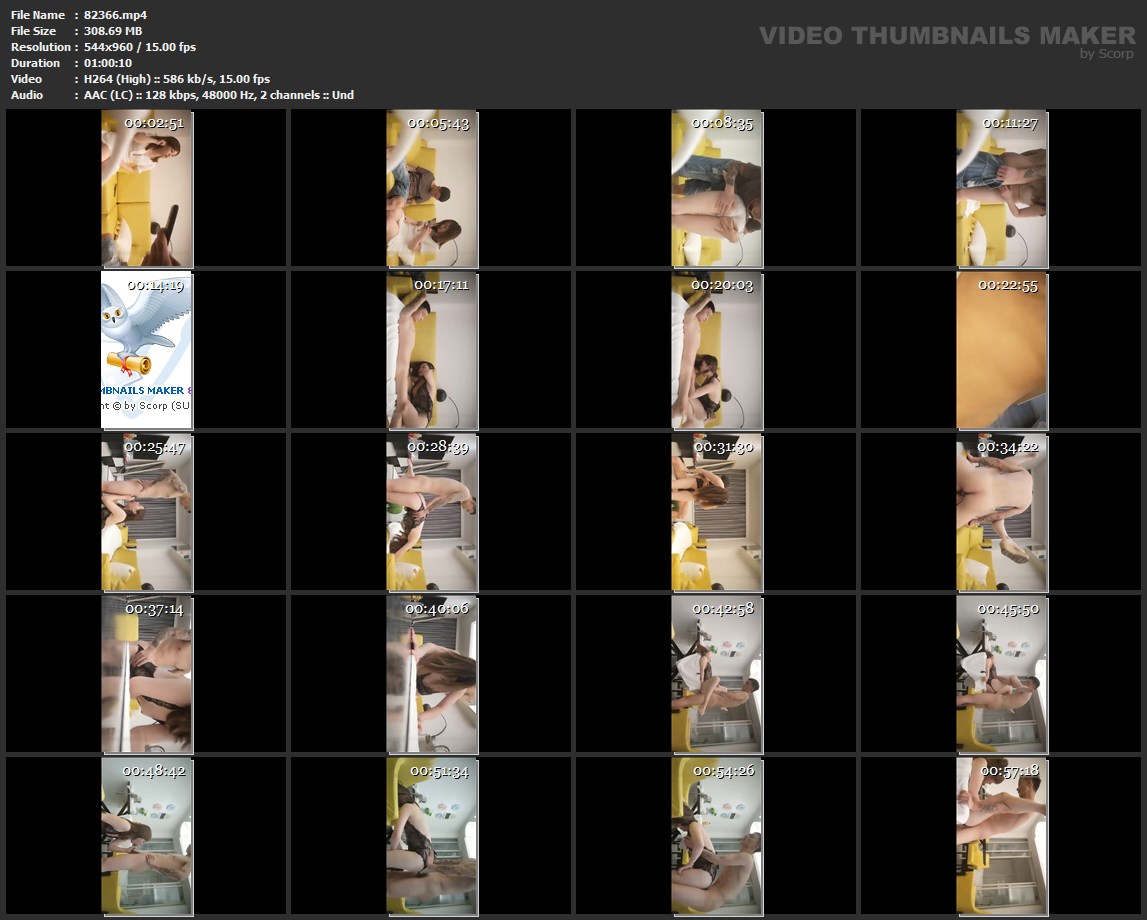Click the file name text 82366.mp4
Viewport: 1147px width, 920px height.
tap(116, 15)
